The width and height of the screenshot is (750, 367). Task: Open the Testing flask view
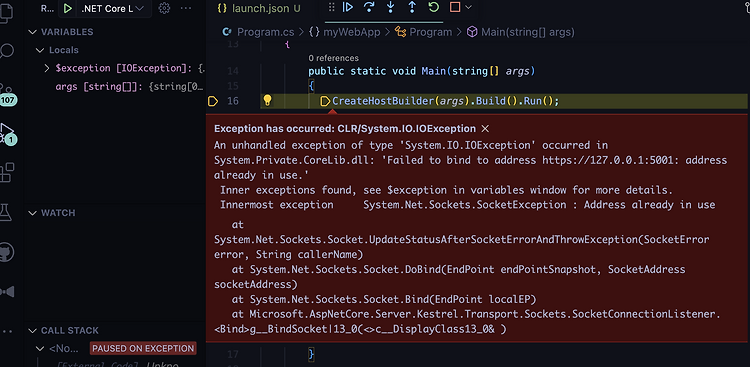click(6, 212)
